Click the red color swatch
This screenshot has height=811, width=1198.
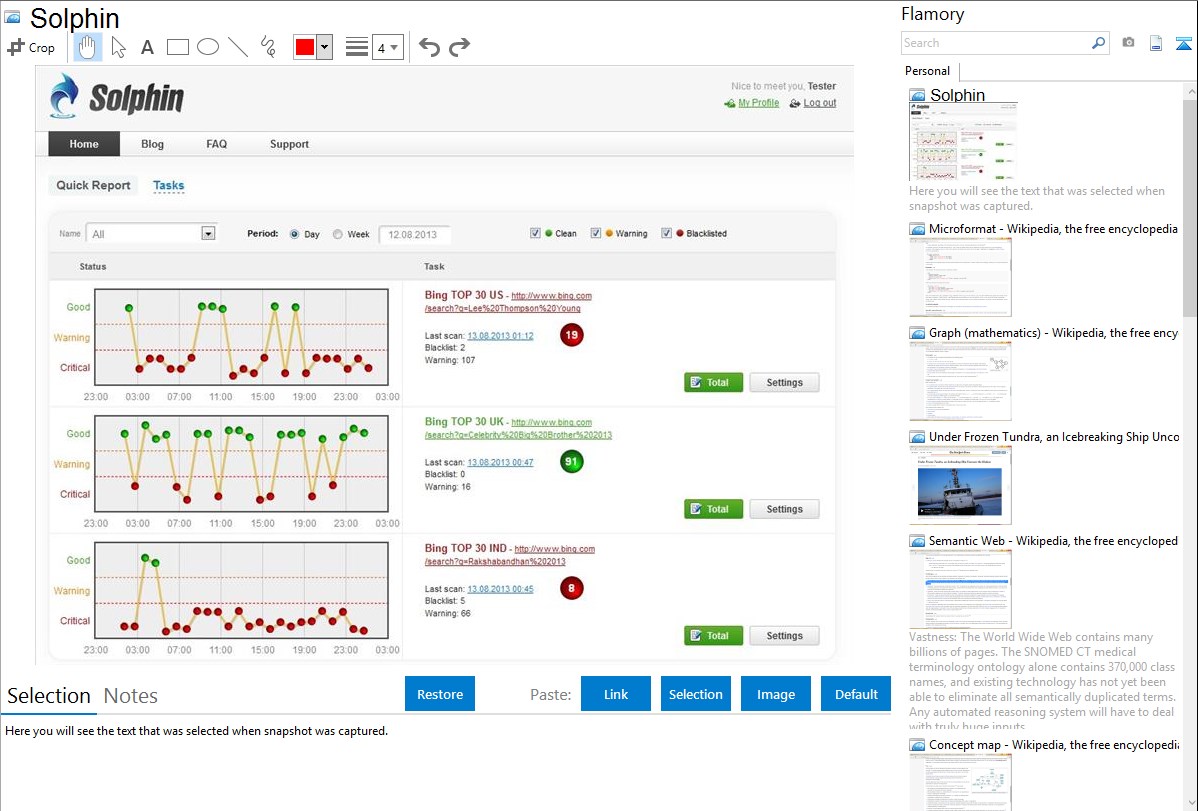tap(305, 47)
